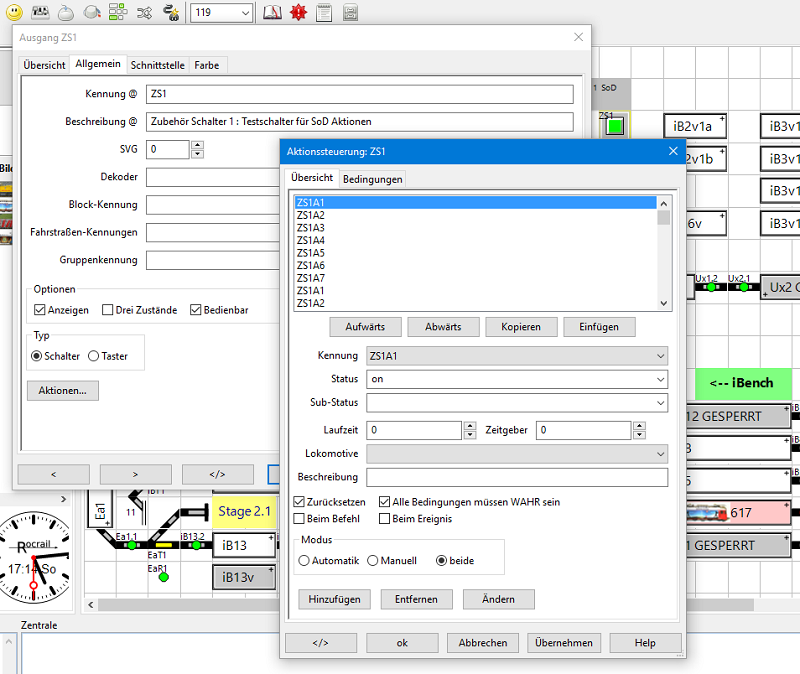Uncheck the Zurücksetzen checkbox
This screenshot has width=800, height=674.
300,502
